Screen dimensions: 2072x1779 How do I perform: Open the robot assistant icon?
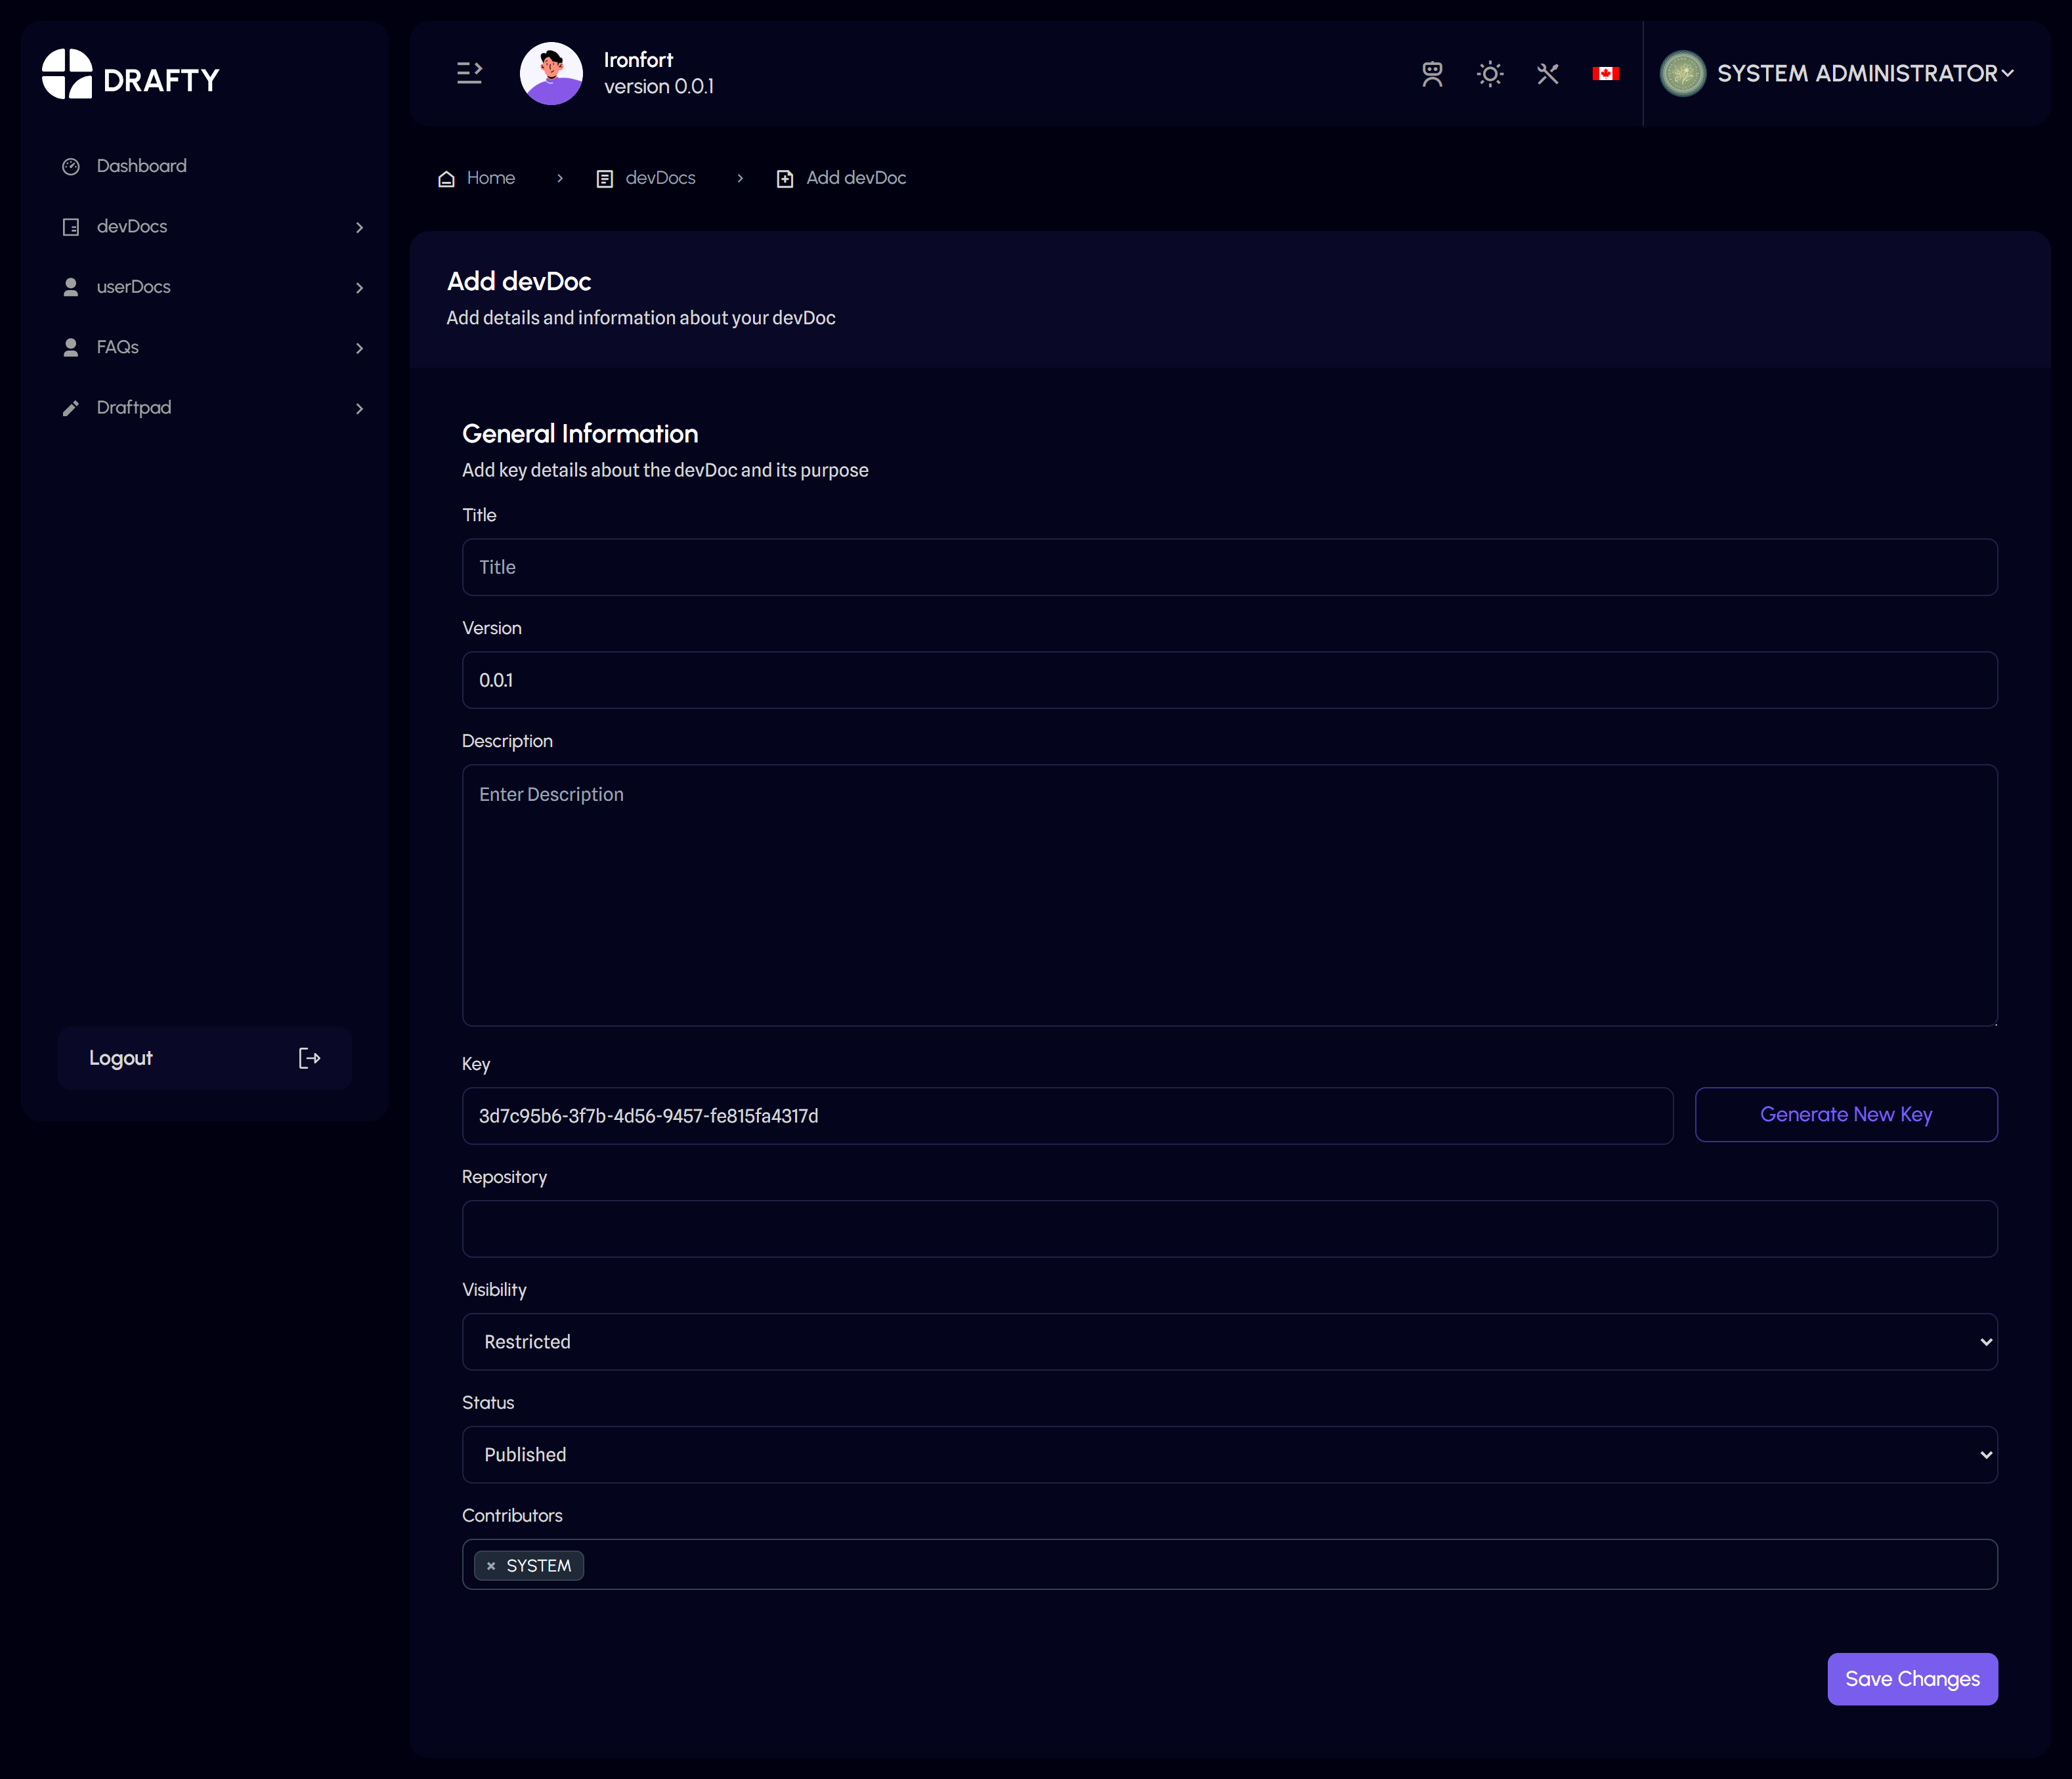click(1432, 74)
